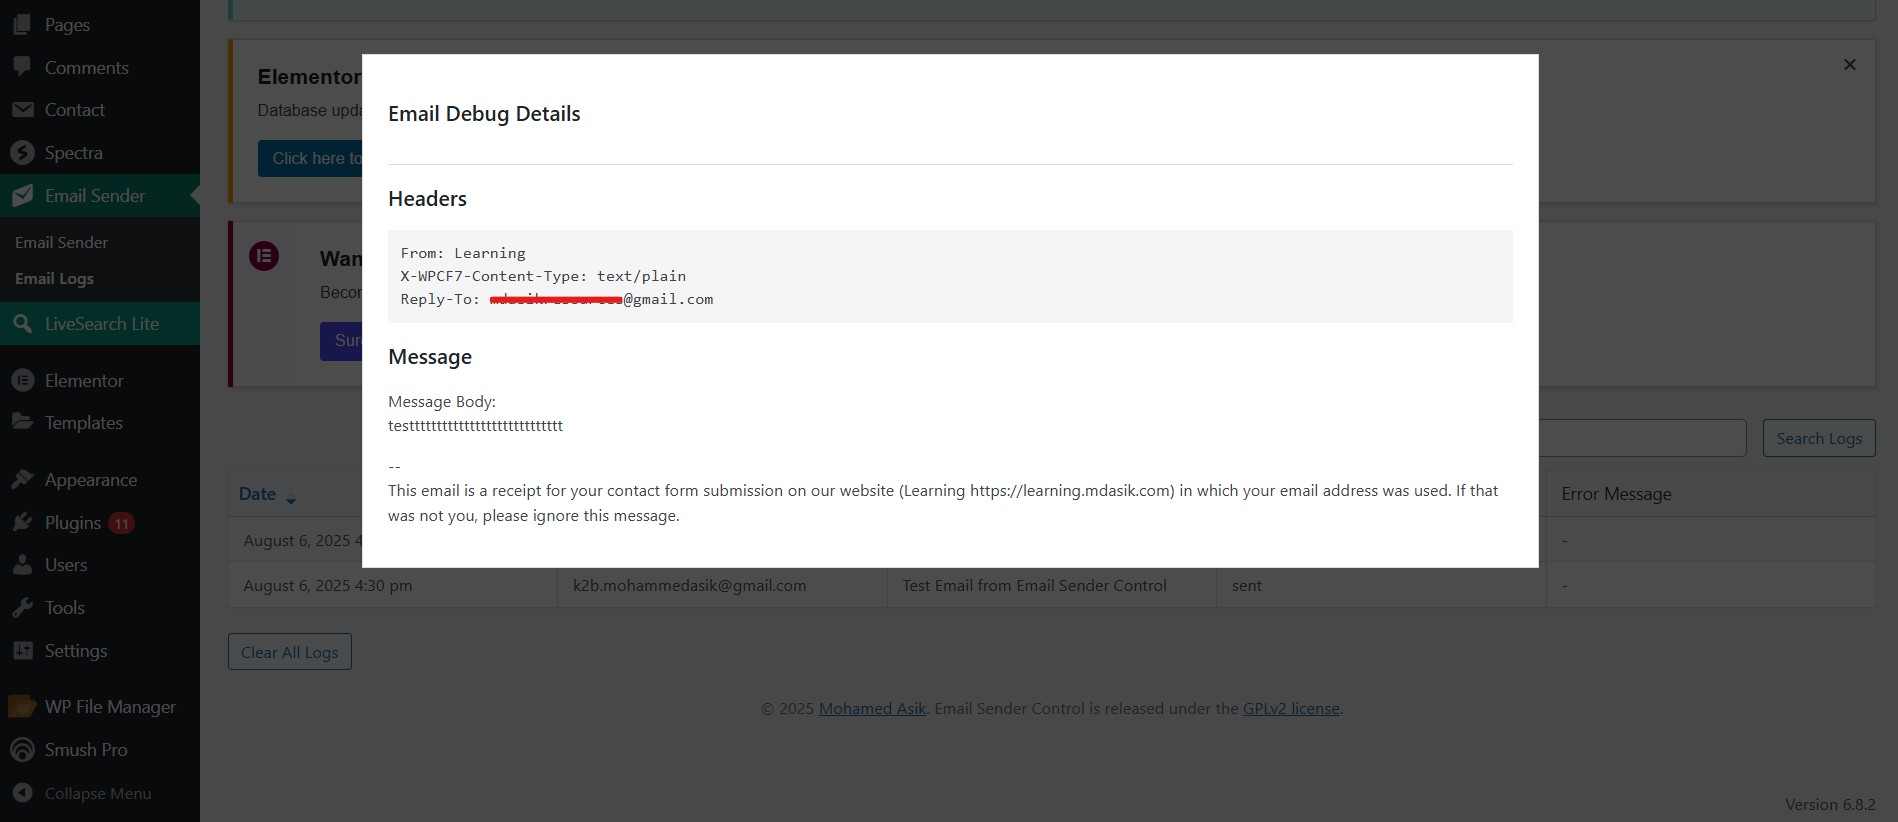Select the 'August 6, 2025 4:30 pm' date
Viewport: 1898px width, 822px height.
click(x=328, y=586)
